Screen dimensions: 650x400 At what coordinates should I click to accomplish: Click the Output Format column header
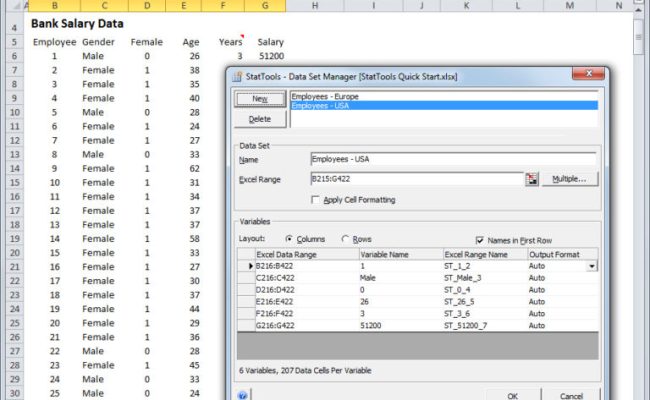click(x=563, y=255)
